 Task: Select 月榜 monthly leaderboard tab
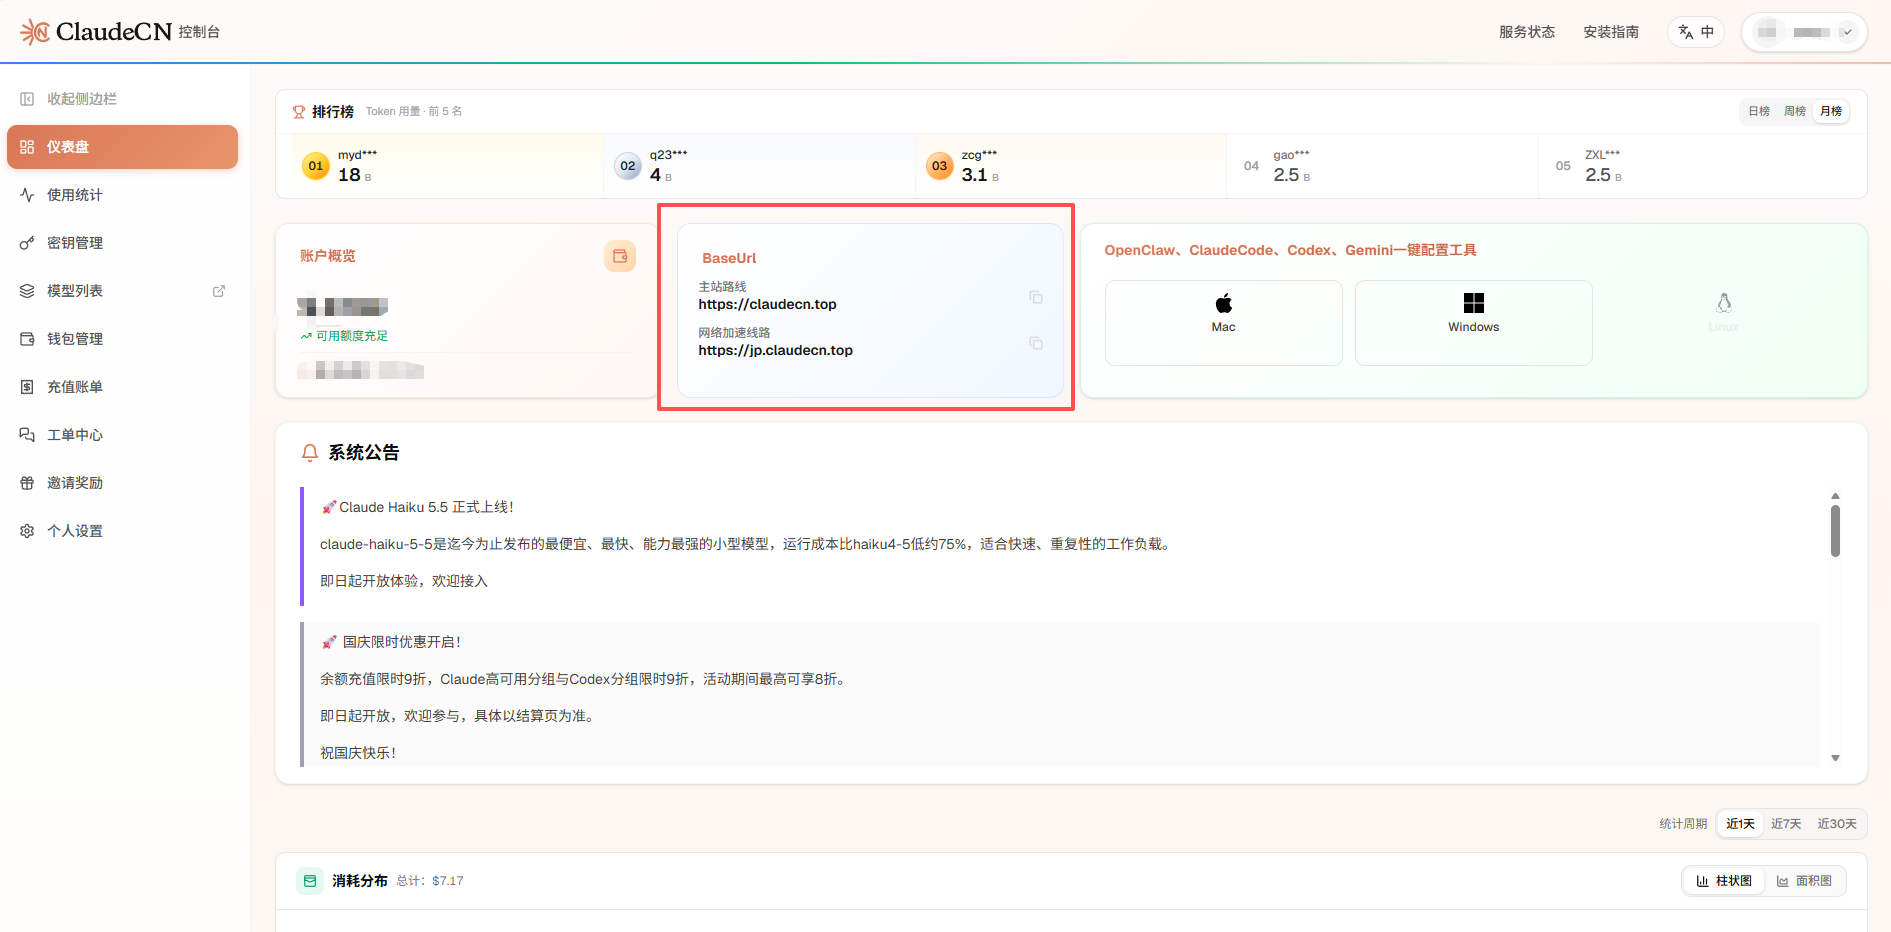point(1831,111)
